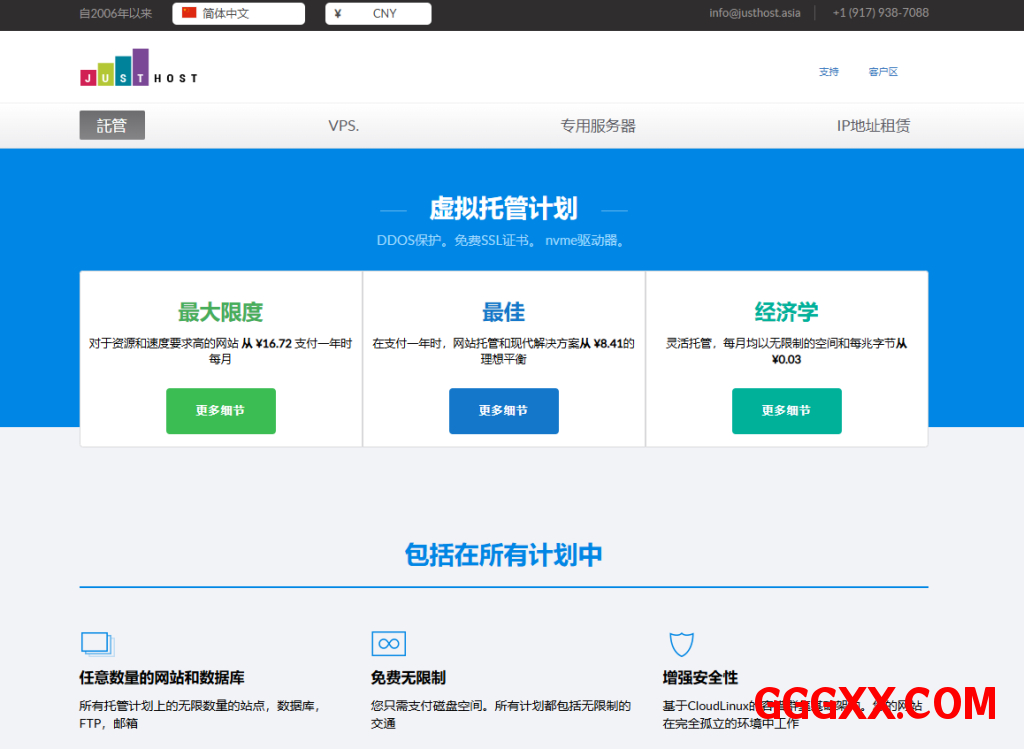
Task: Open the 专用服务器 menu item
Action: pos(598,126)
